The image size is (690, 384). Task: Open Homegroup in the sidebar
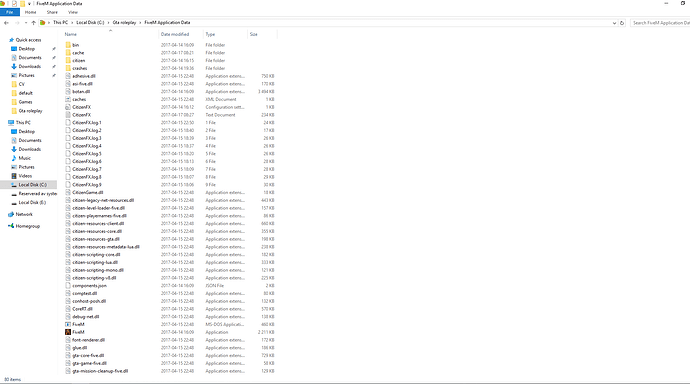pyautogui.click(x=27, y=226)
